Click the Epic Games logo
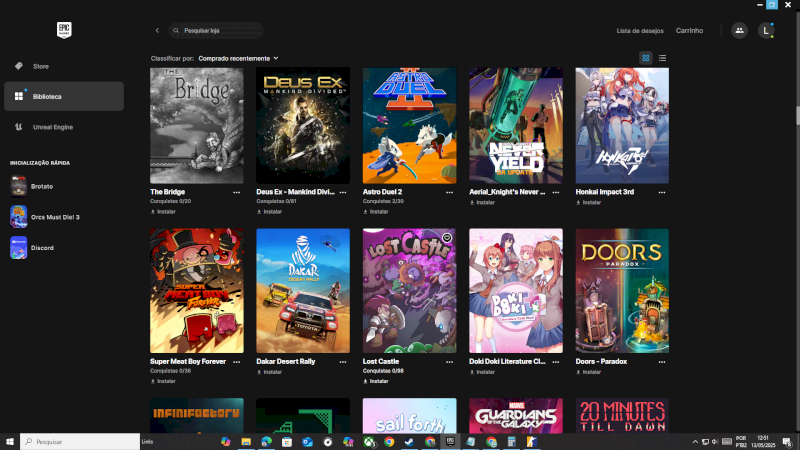The height and width of the screenshot is (450, 800). (x=64, y=30)
